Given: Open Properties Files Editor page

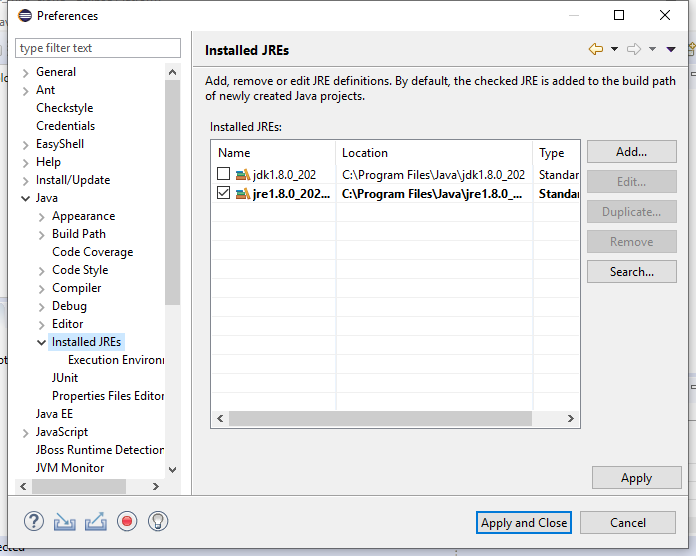Looking at the screenshot, I should coord(108,396).
